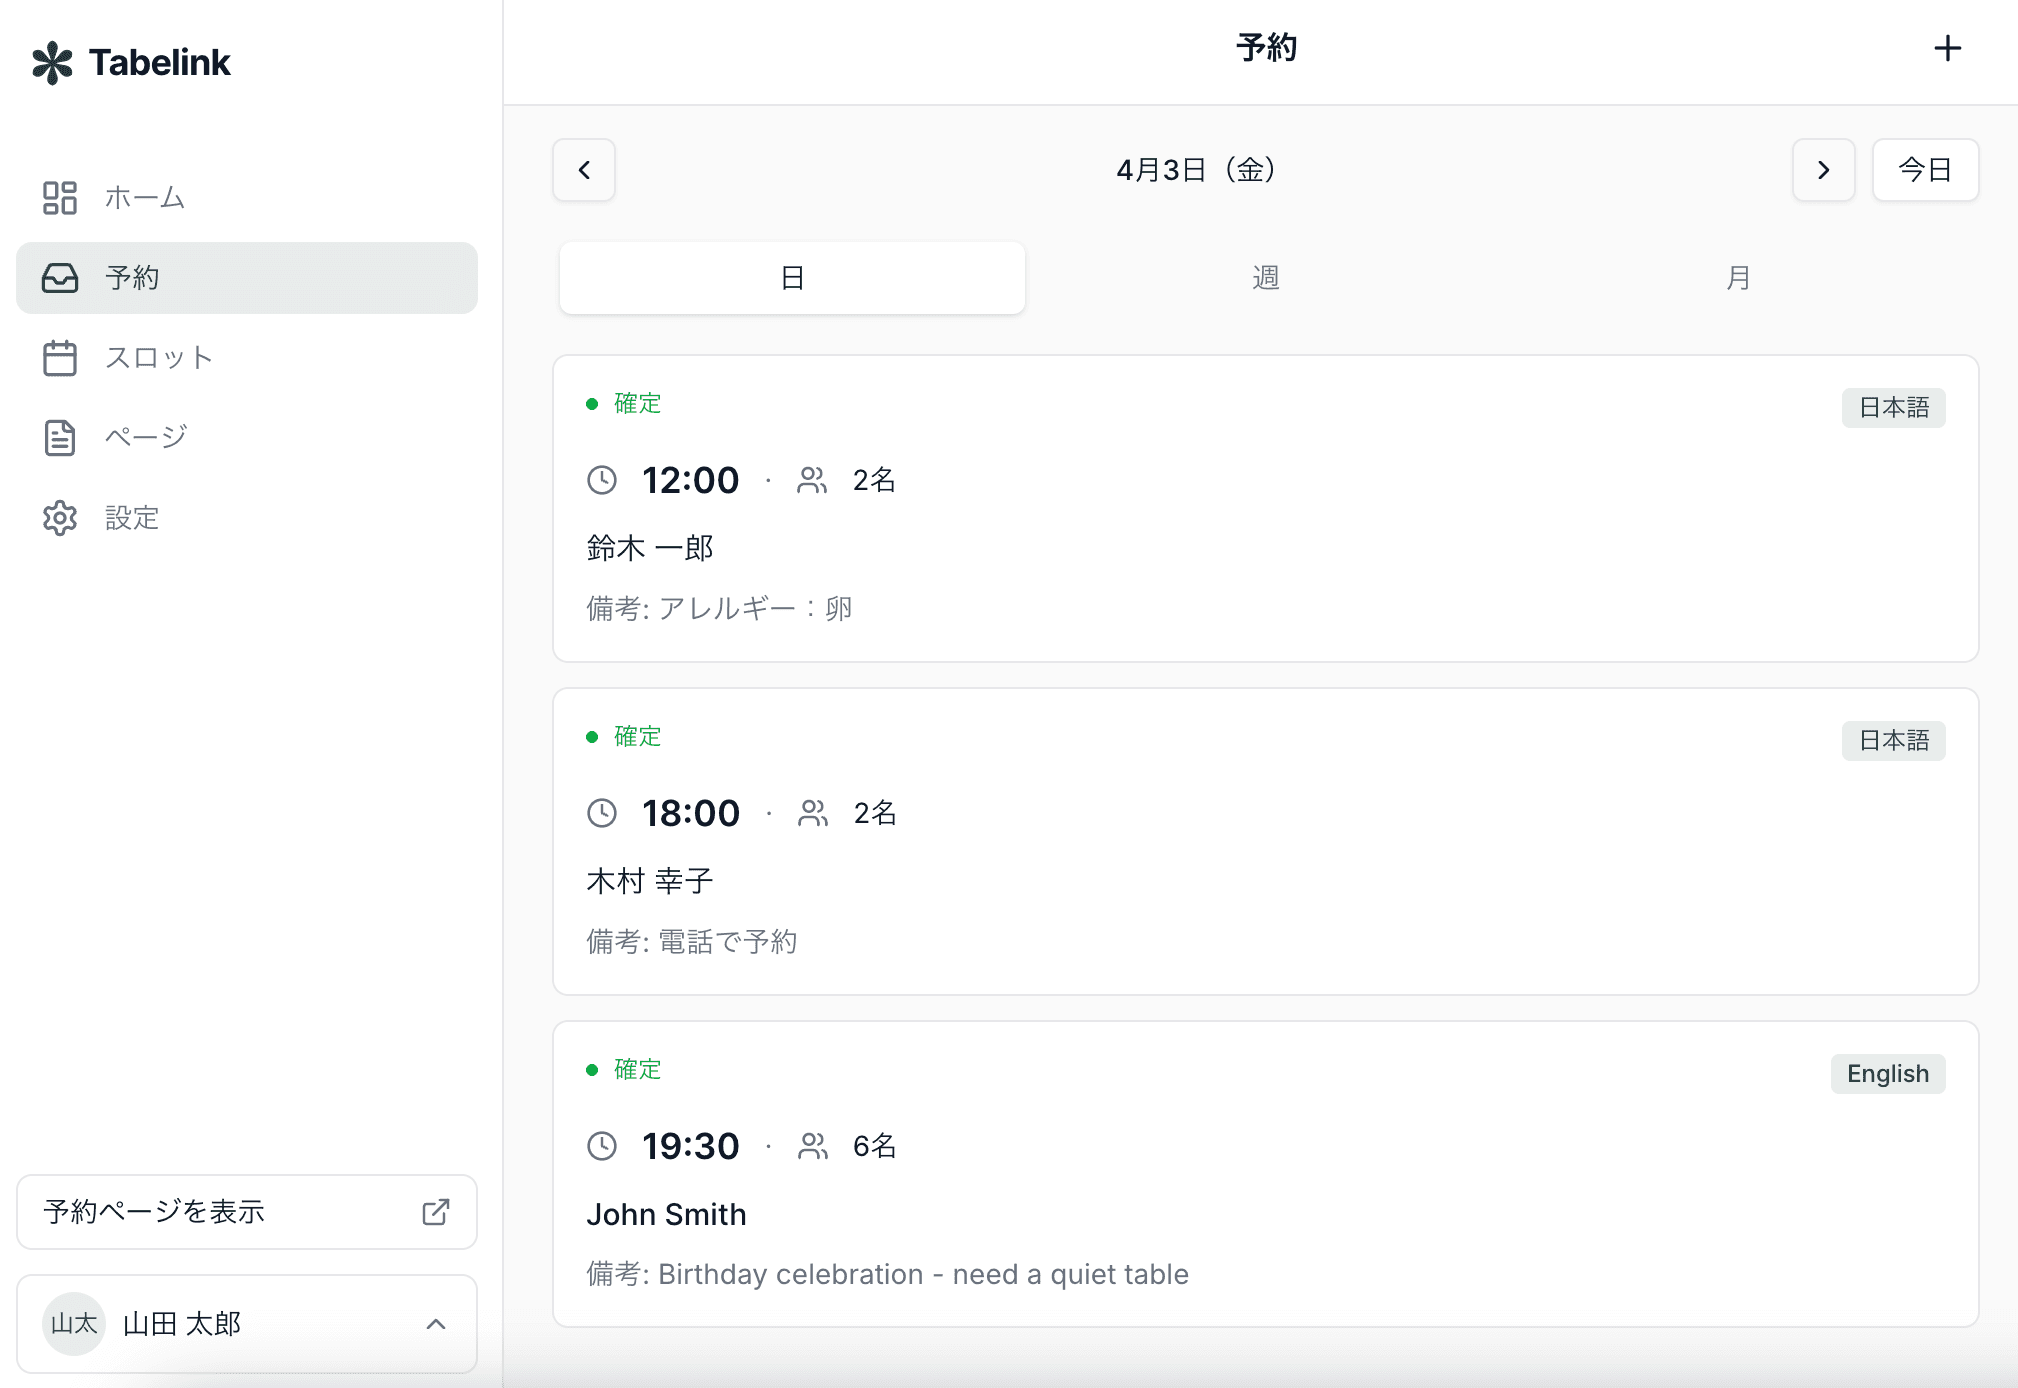Select the スロット calendar icon
Screen dimensions: 2018x1388
(x=60, y=358)
